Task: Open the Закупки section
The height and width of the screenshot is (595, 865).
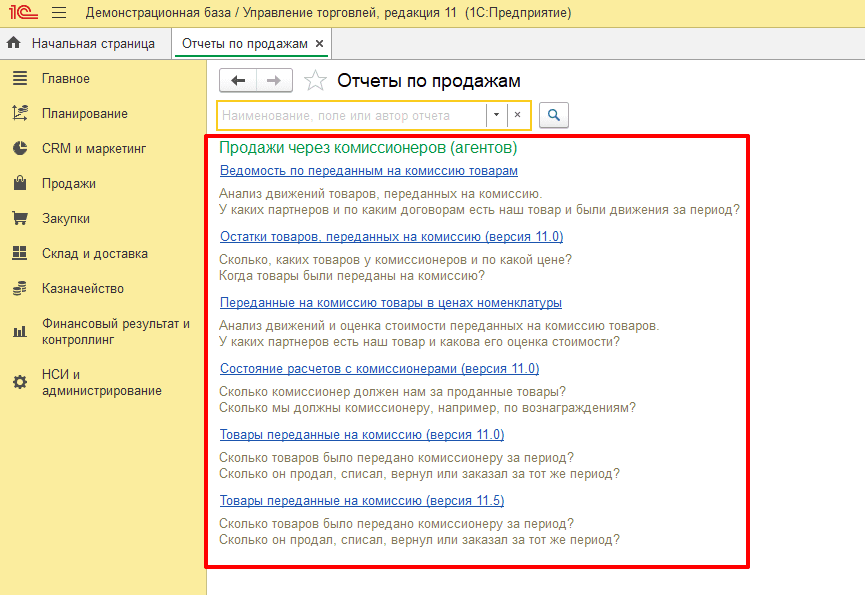Action: coord(65,219)
